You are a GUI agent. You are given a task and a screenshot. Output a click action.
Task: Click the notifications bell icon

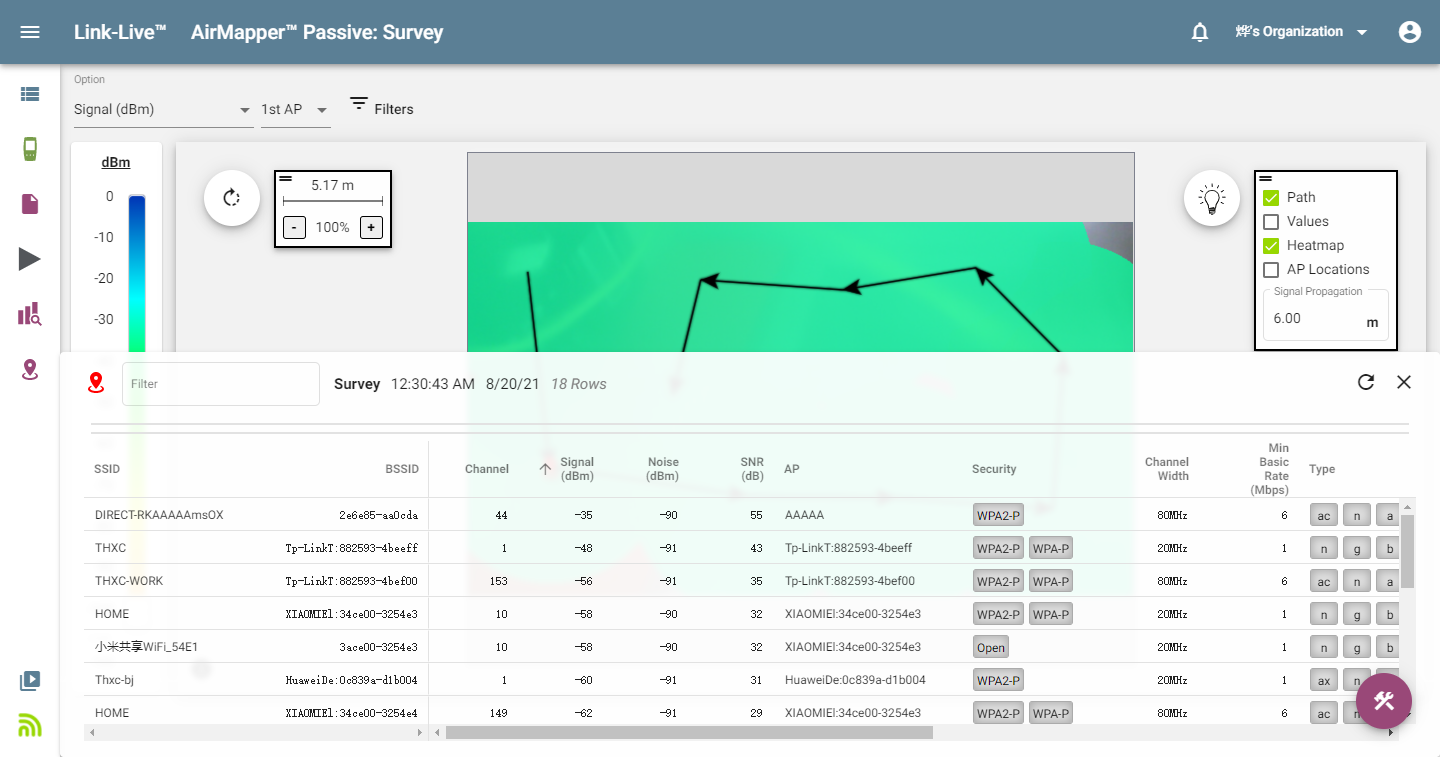click(1200, 32)
